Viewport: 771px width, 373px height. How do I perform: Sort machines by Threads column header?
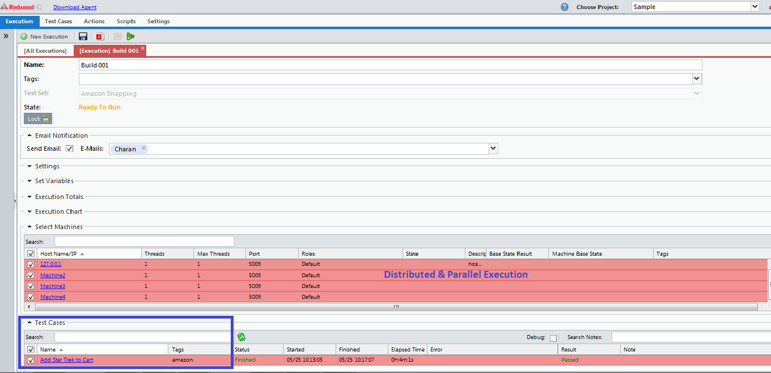coord(168,254)
